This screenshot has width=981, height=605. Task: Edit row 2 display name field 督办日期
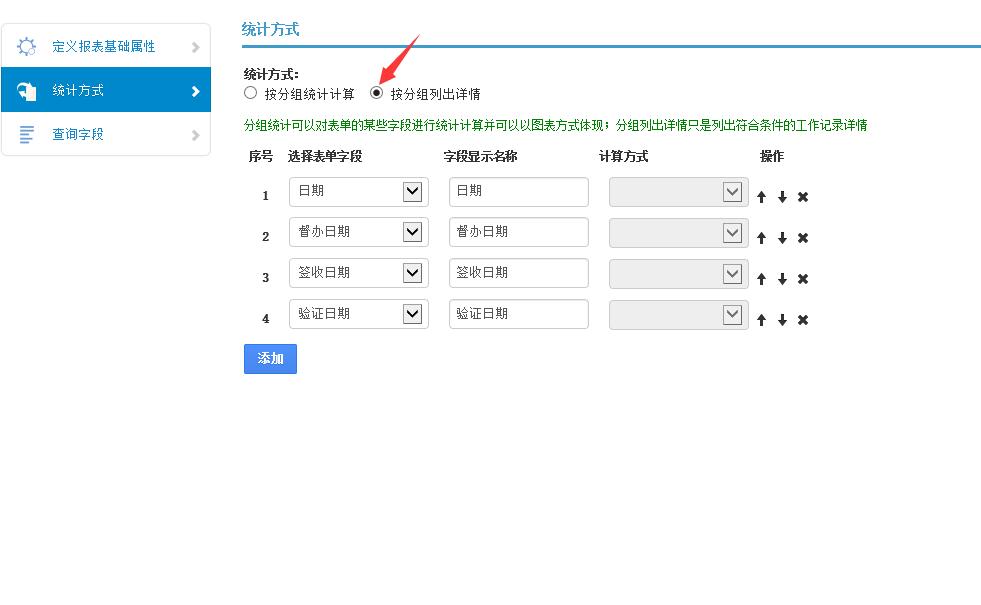[519, 232]
